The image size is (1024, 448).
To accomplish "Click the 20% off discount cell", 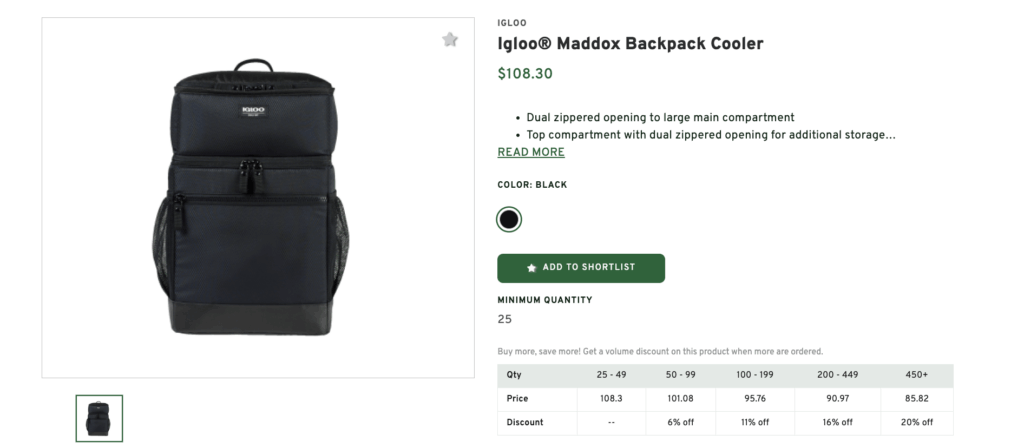I will click(x=917, y=423).
